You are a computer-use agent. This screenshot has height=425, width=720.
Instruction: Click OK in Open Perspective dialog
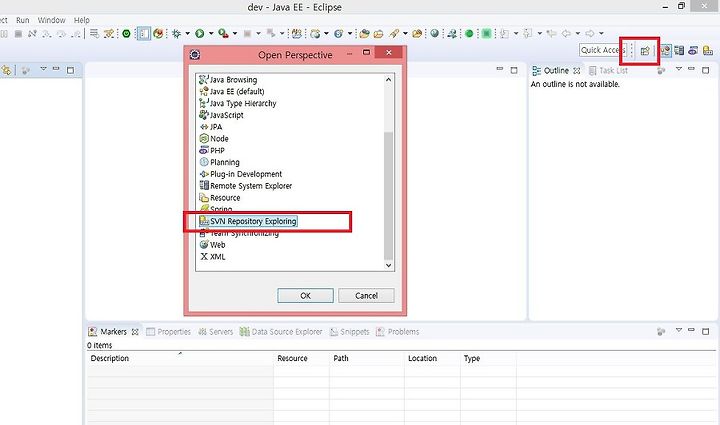[305, 296]
